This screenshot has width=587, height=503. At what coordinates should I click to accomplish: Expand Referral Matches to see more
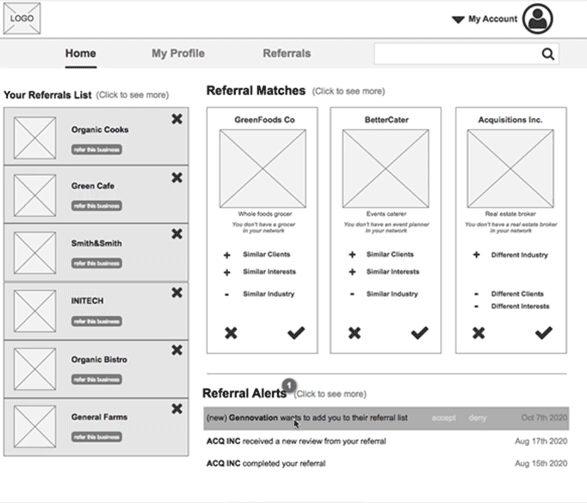point(349,91)
